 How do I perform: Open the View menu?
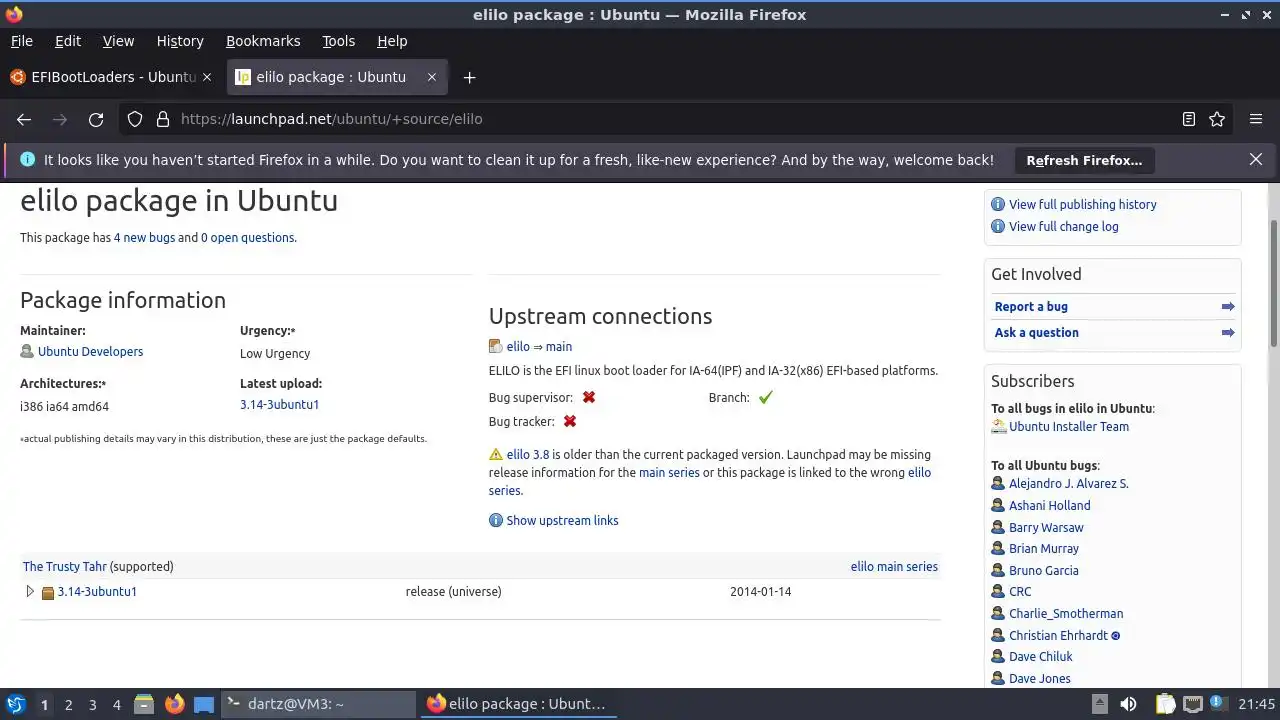118,41
